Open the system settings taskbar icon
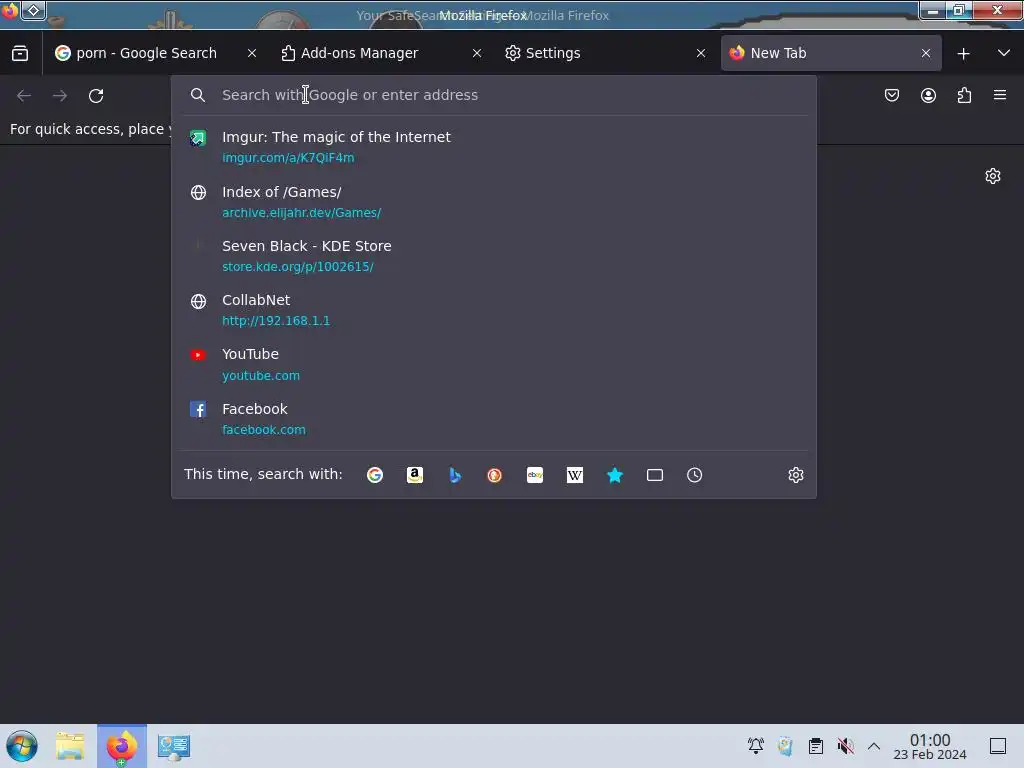1024x768 pixels. [x=173, y=746]
